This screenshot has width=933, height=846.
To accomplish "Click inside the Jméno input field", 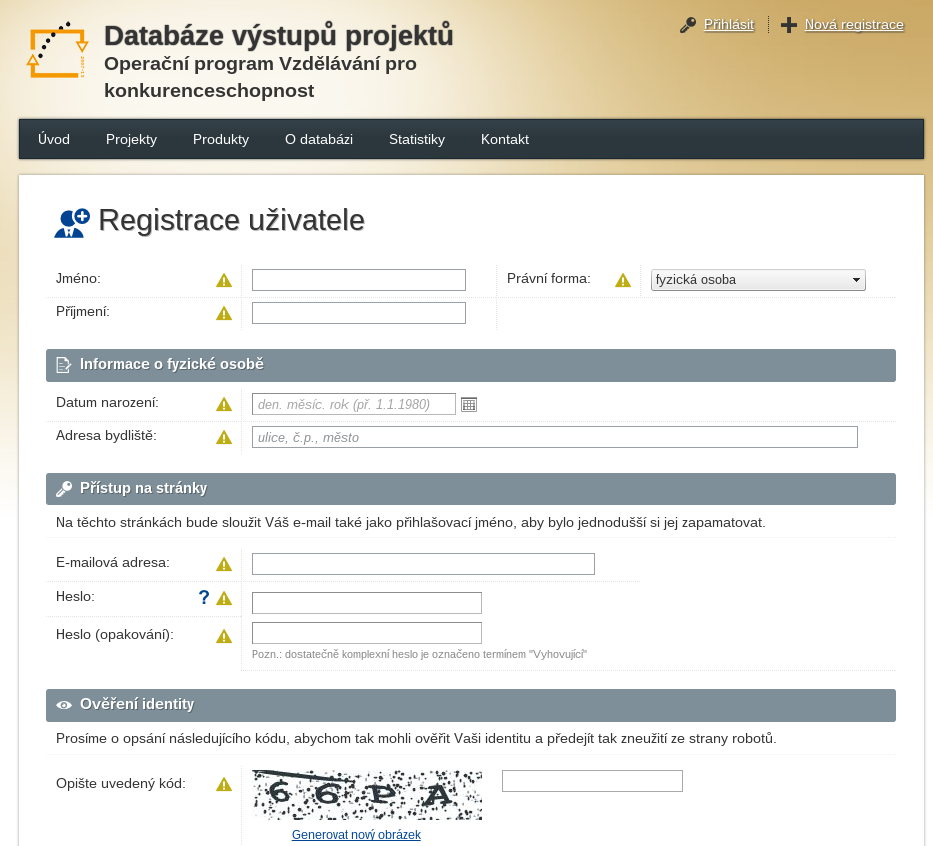I will coord(358,280).
